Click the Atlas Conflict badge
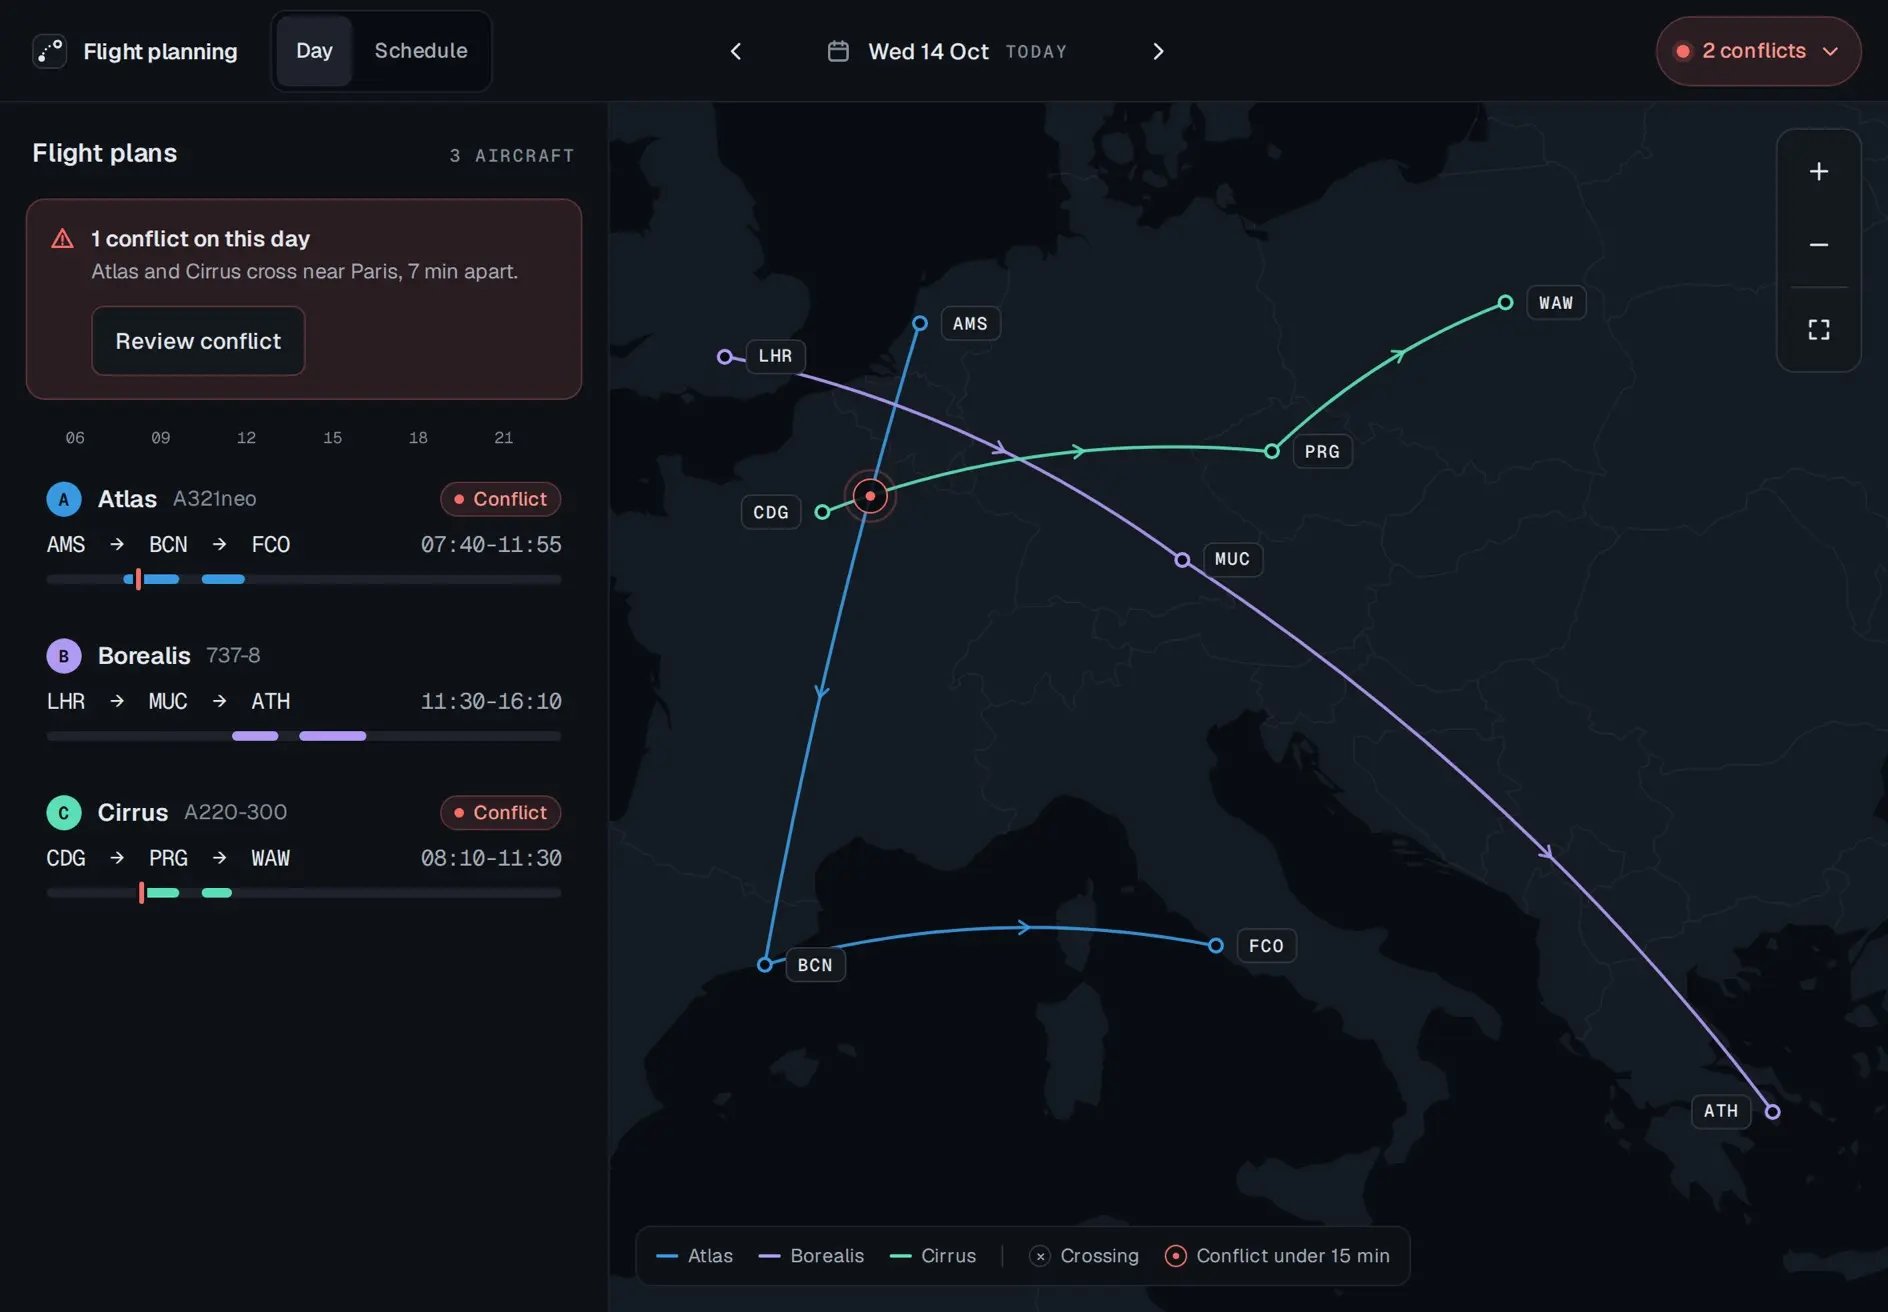 point(500,499)
